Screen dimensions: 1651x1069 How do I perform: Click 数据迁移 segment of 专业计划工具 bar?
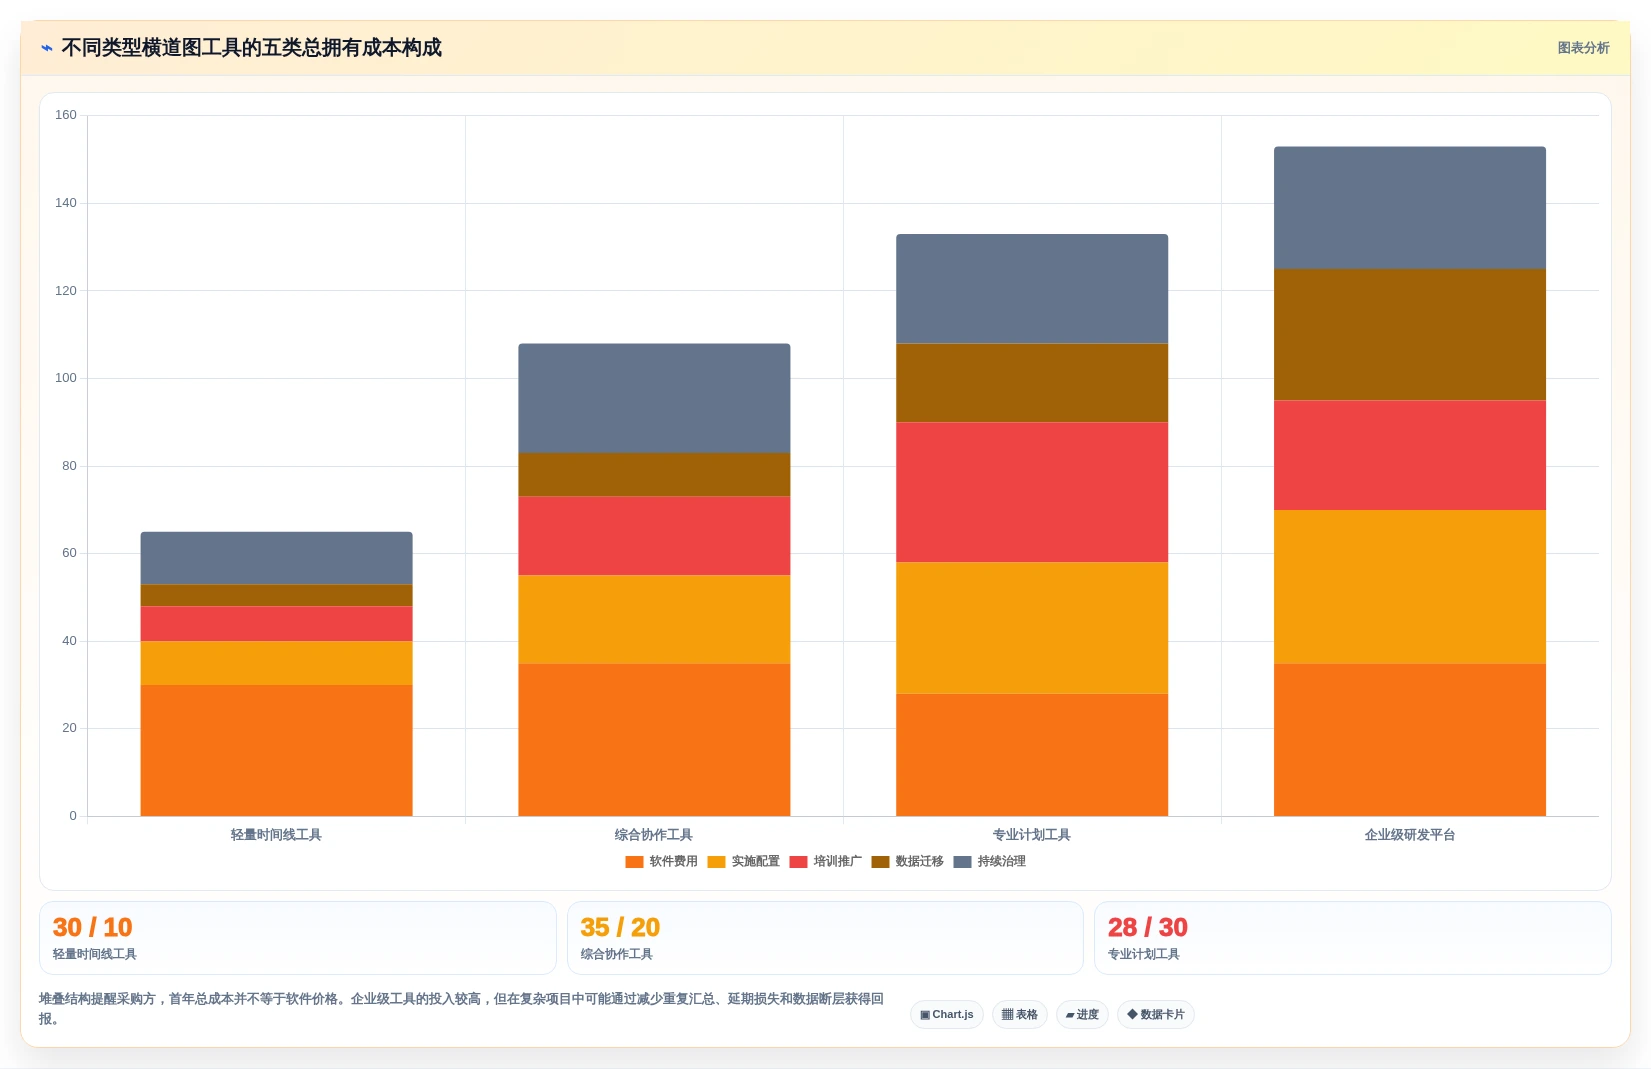pos(1032,383)
